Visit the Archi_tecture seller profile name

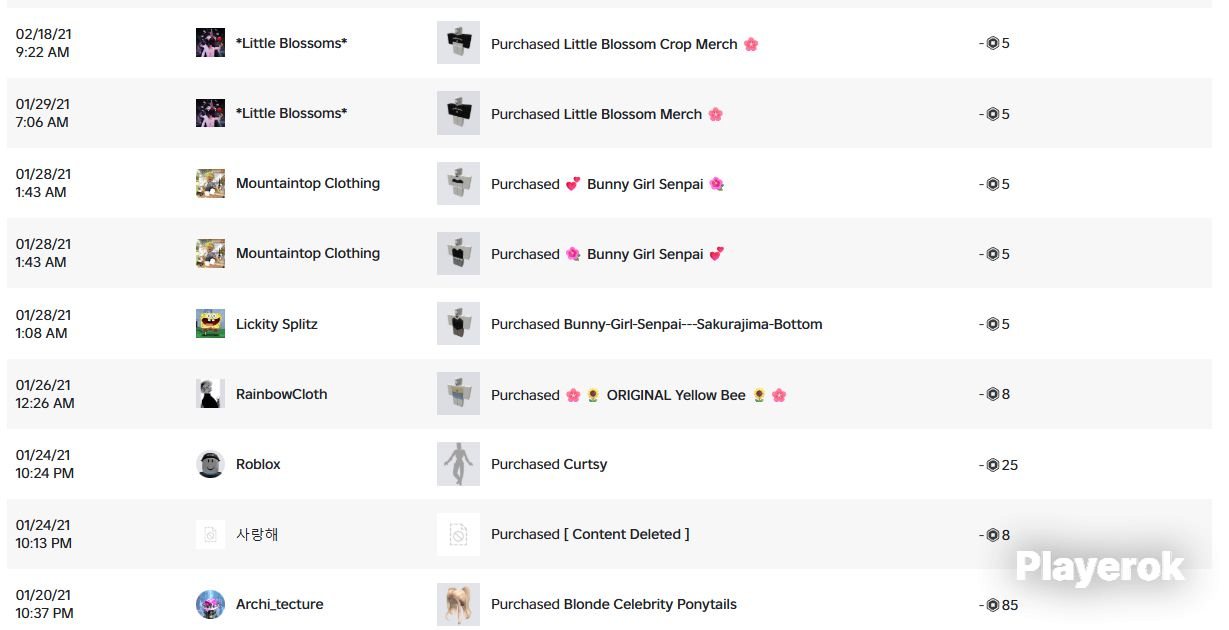(279, 604)
